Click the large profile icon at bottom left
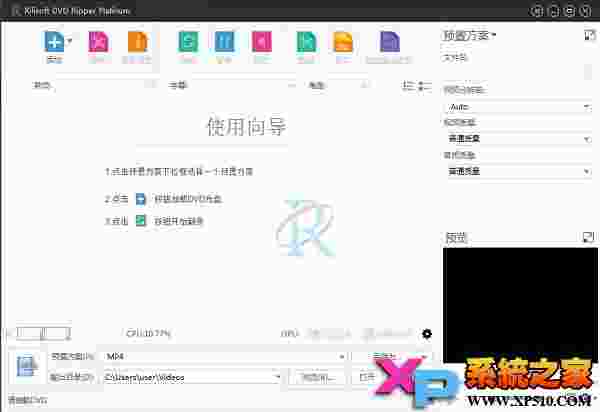600x412 pixels. coord(26,366)
